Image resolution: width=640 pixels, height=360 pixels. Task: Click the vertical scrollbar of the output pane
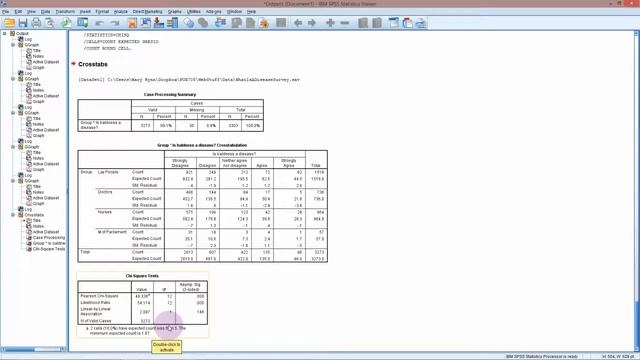pos(637,192)
